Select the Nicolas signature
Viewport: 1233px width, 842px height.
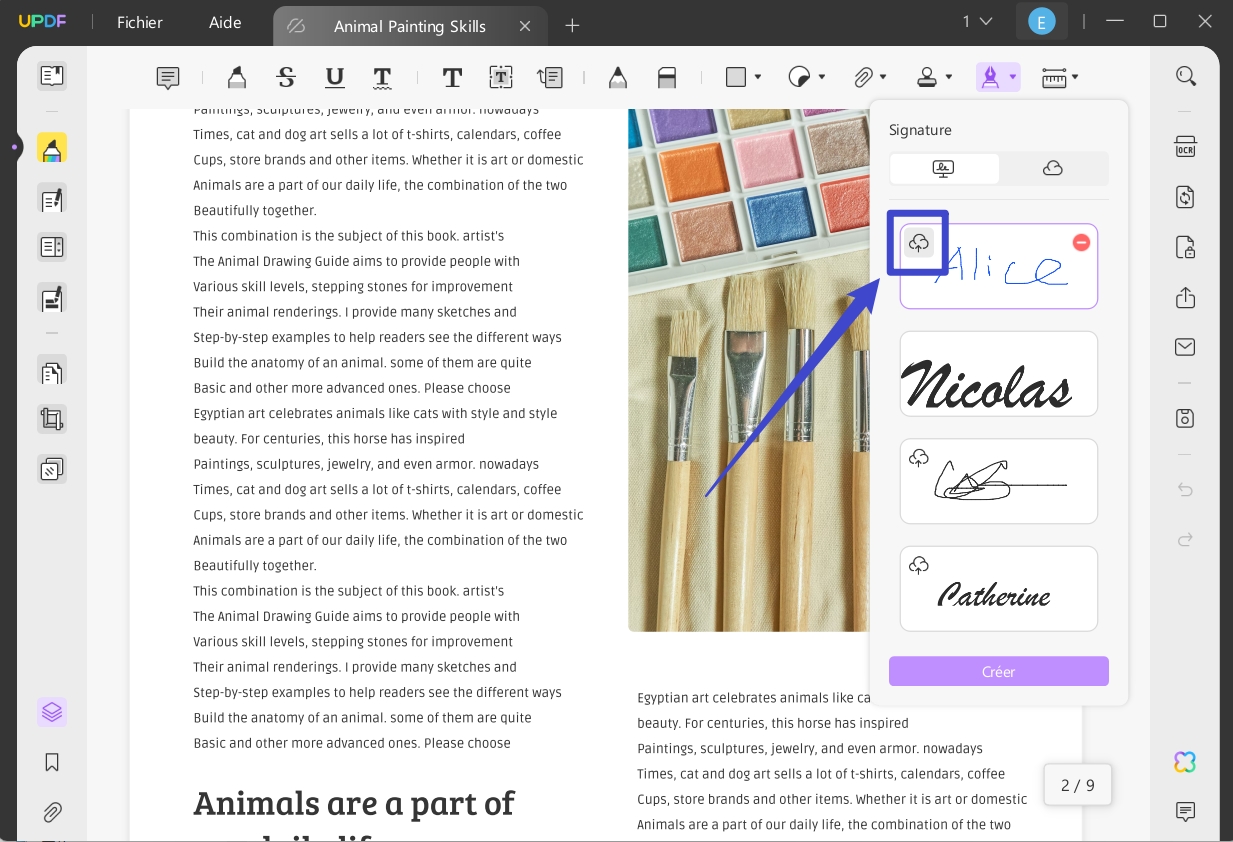tap(999, 374)
